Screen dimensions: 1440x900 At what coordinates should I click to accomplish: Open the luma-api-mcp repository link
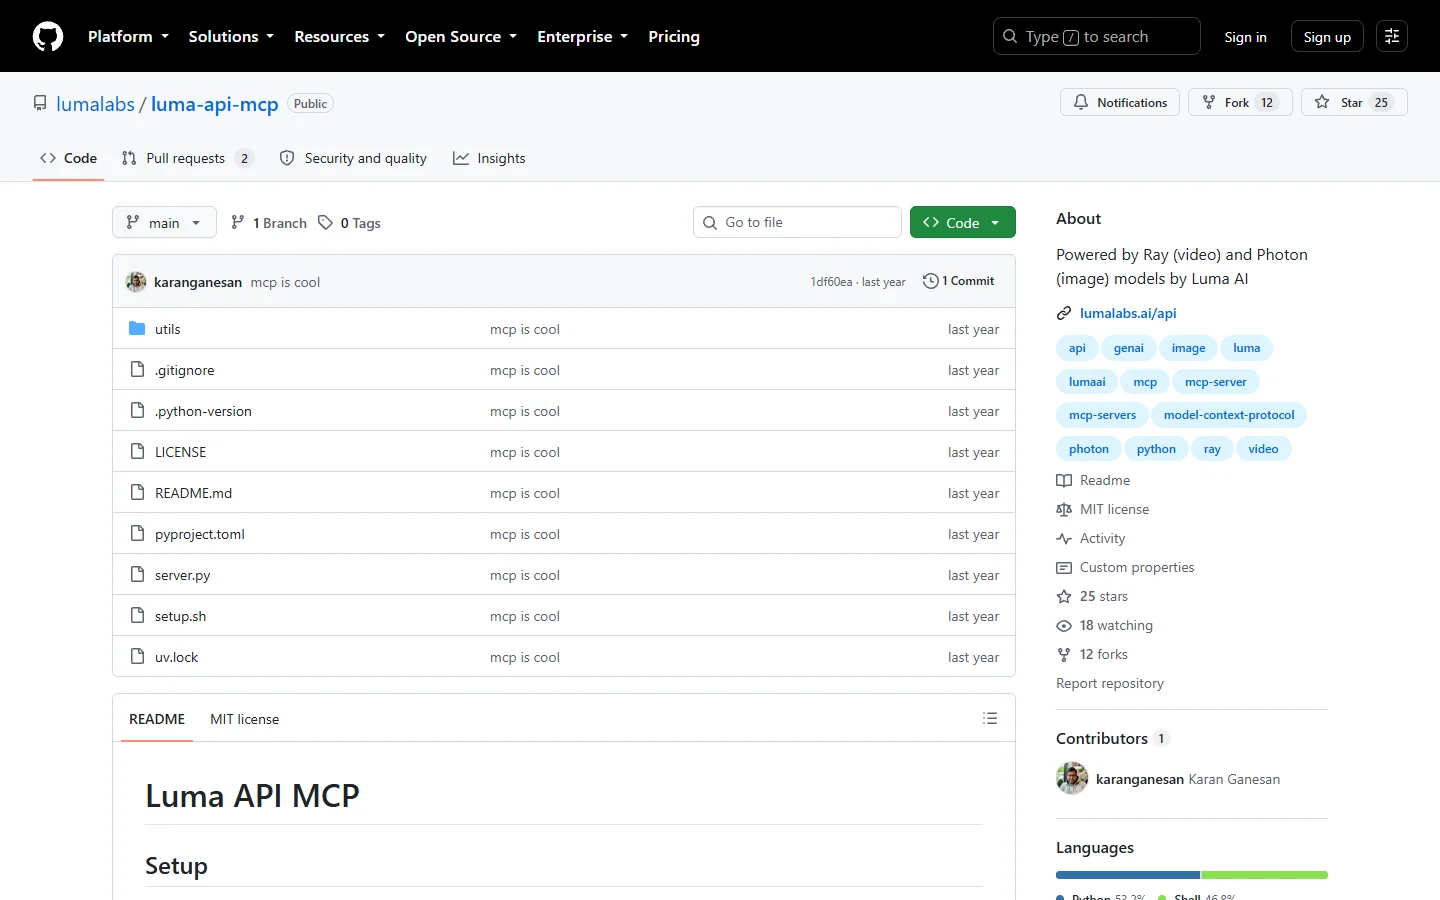click(215, 104)
